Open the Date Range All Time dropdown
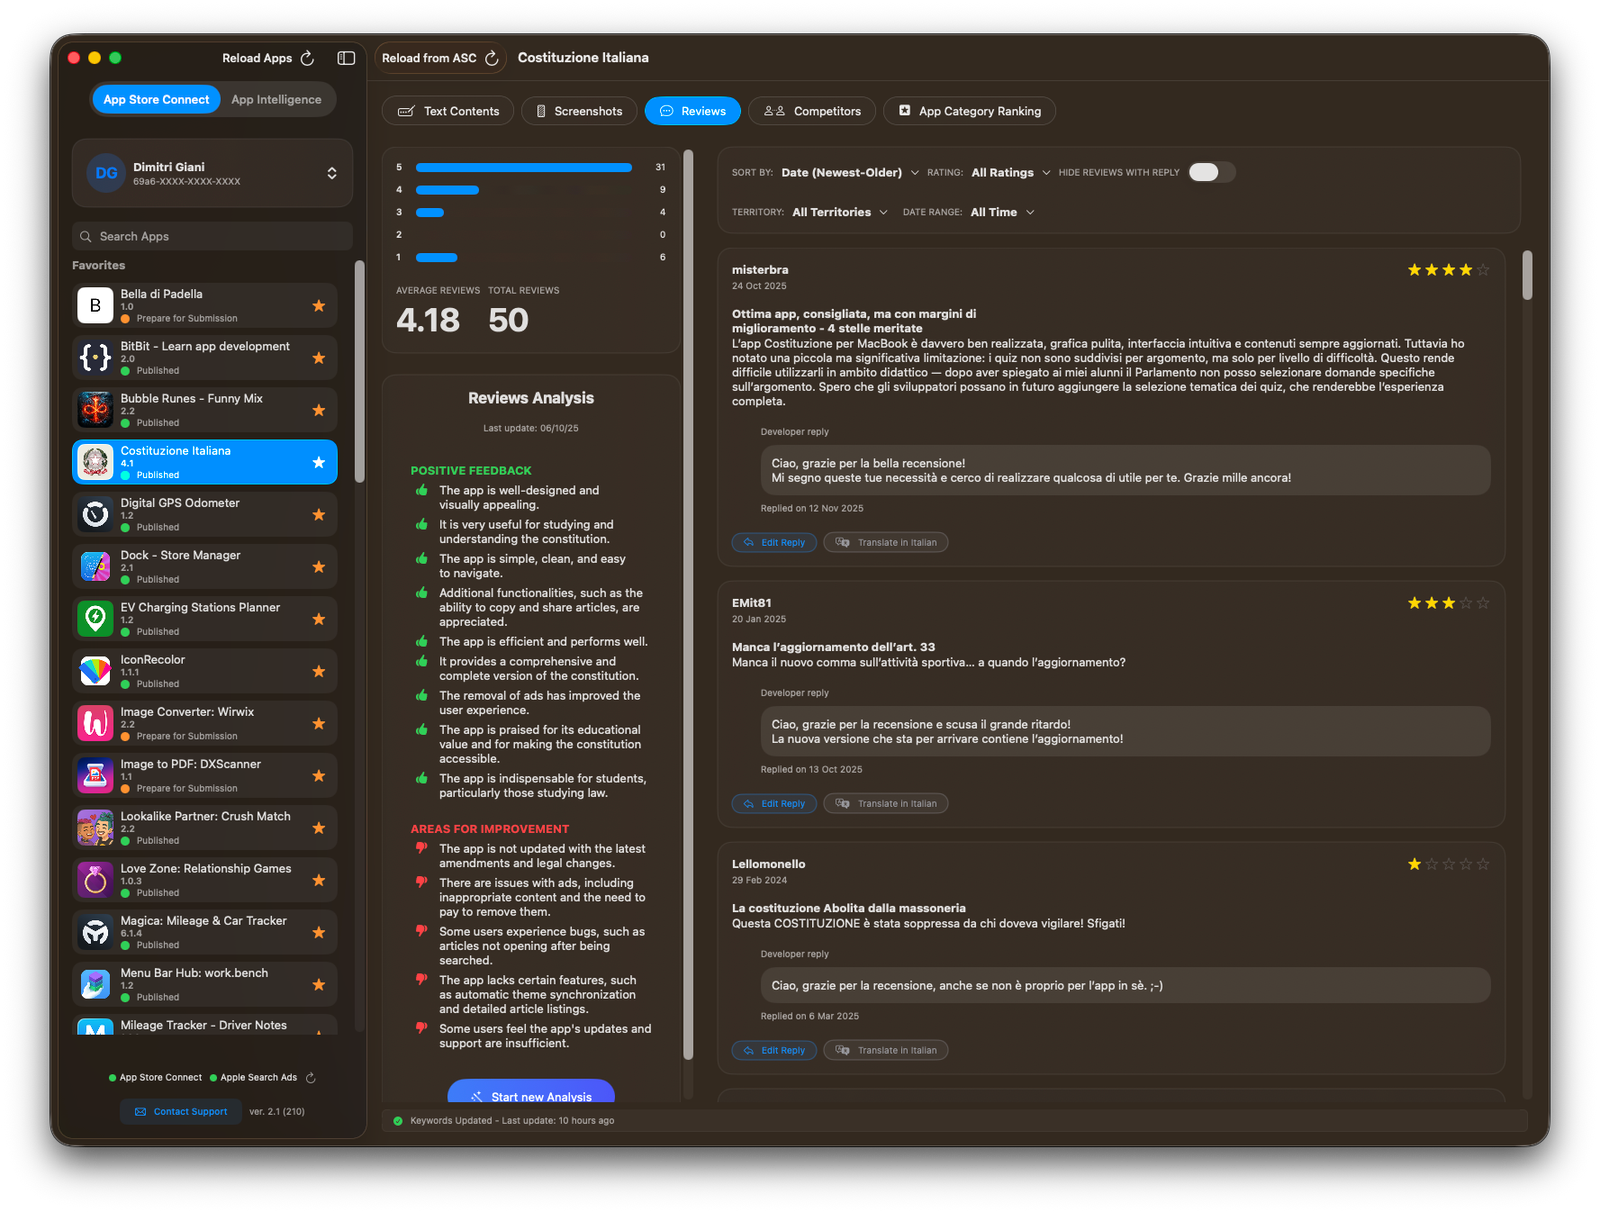The height and width of the screenshot is (1213, 1600). coord(1001,211)
